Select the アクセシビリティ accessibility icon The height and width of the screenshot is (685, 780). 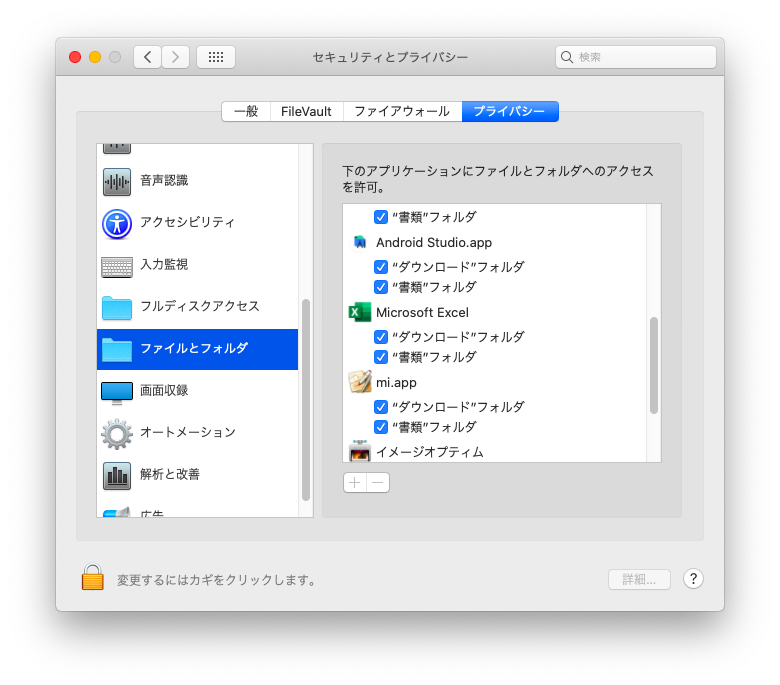click(x=117, y=223)
